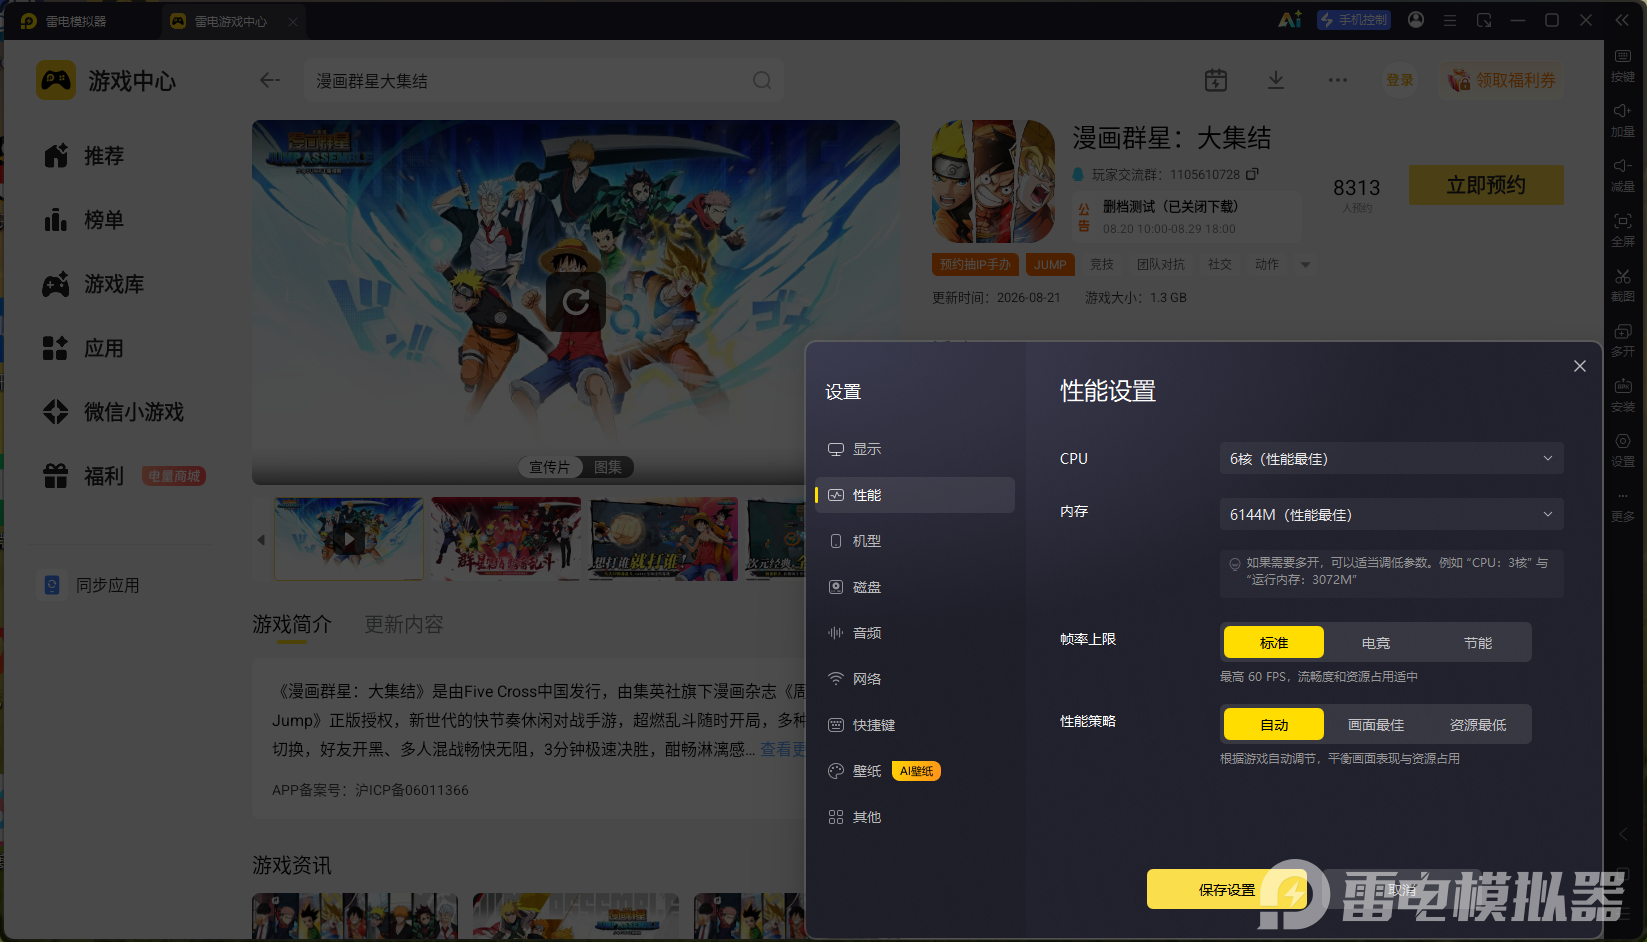This screenshot has height=942, width=1647.
Task: Select the 自动 performance strategy
Action: click(x=1274, y=725)
